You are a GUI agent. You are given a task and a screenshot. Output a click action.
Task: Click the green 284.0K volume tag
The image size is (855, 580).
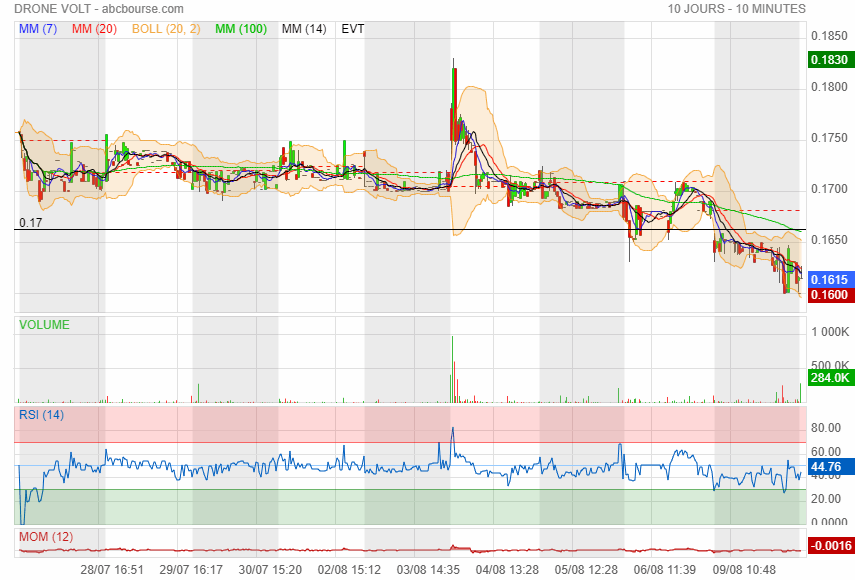(x=831, y=378)
